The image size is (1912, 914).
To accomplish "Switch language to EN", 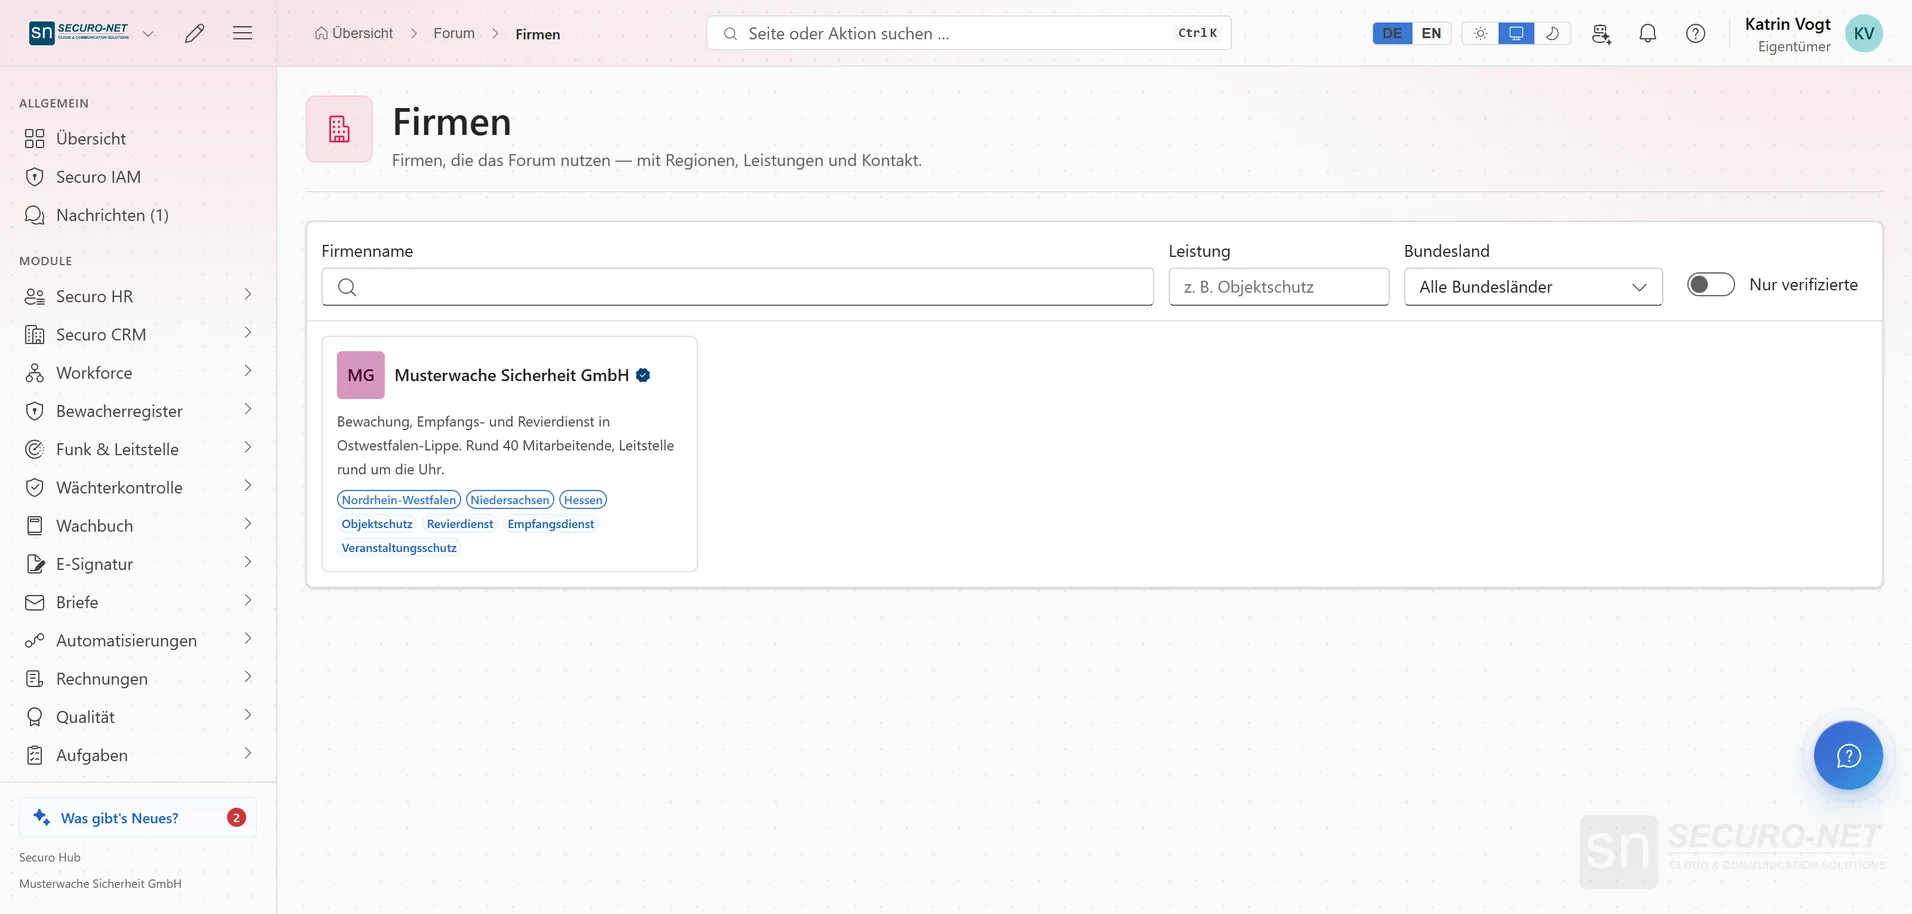I will [x=1431, y=33].
